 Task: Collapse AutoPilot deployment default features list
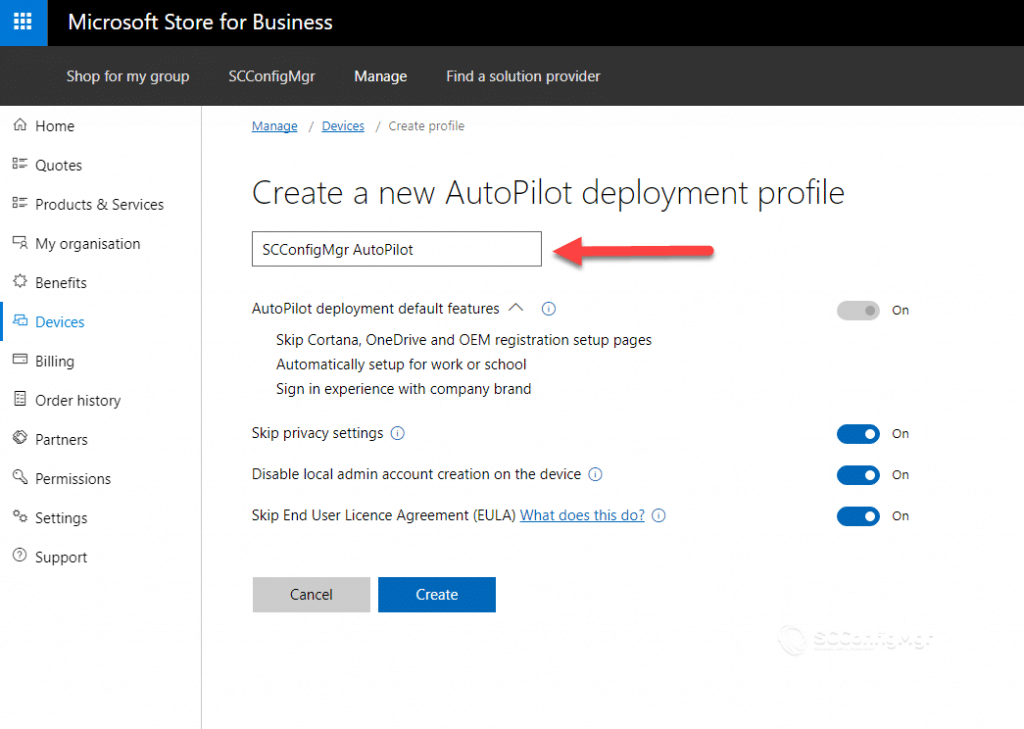[x=518, y=308]
